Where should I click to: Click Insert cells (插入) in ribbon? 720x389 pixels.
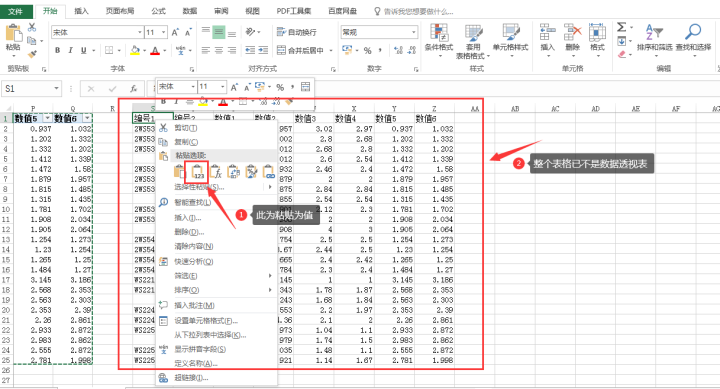[x=547, y=40]
